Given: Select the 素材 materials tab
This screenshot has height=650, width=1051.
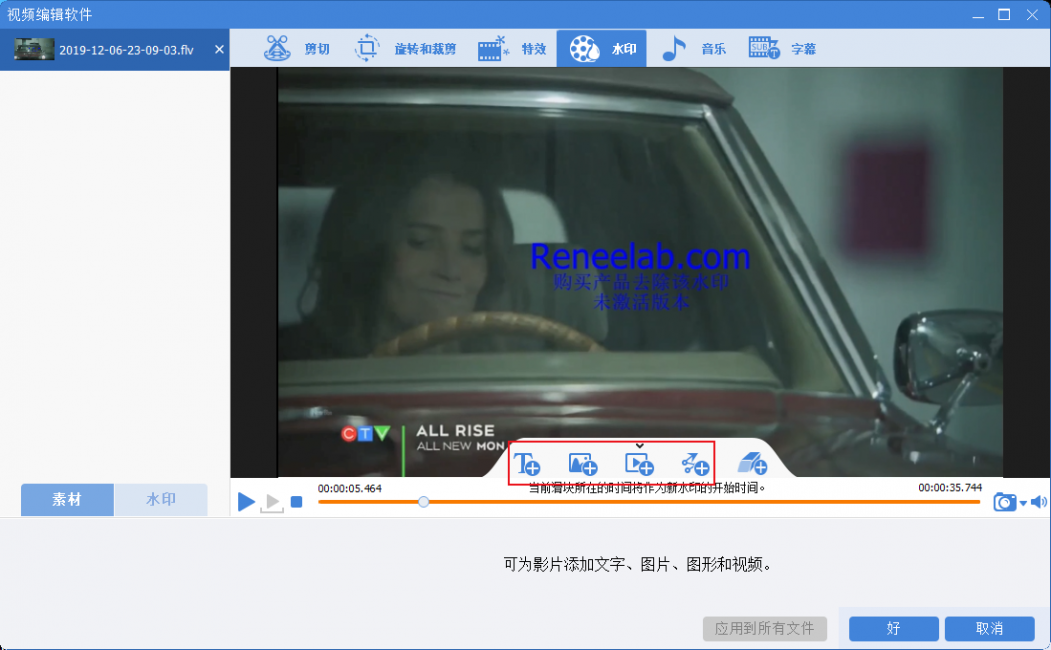Looking at the screenshot, I should 67,499.
